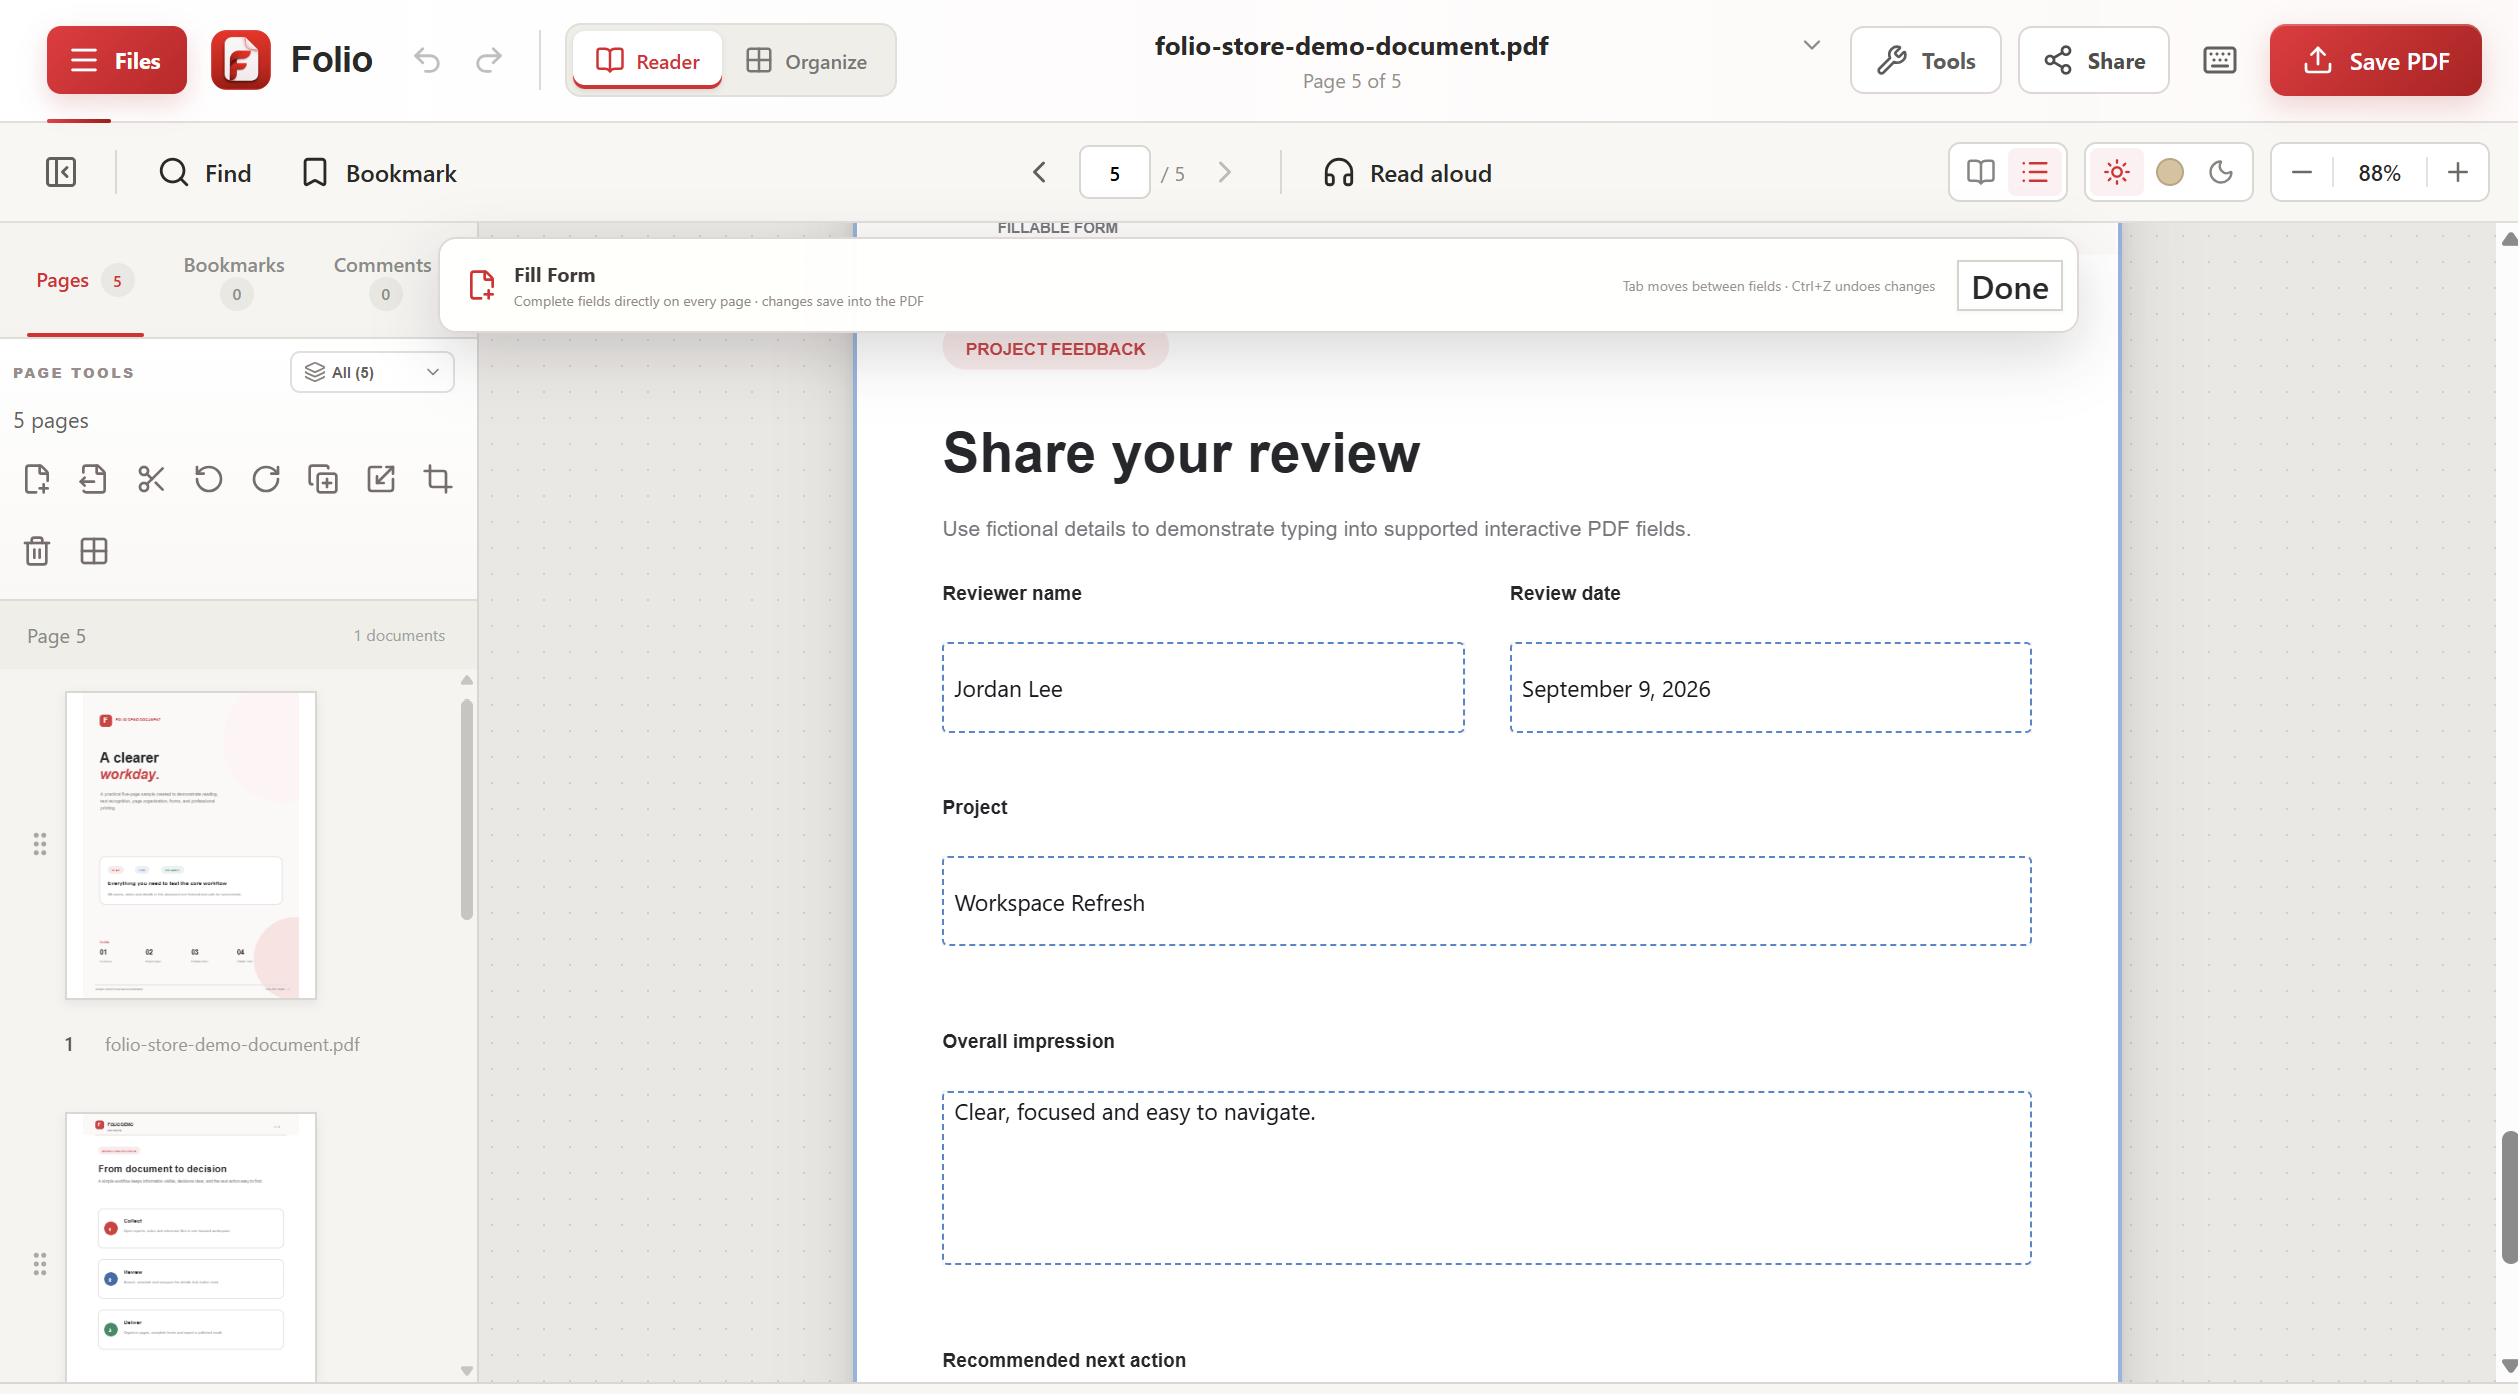The width and height of the screenshot is (2518, 1394).
Task: Click the Find button
Action: tap(205, 172)
